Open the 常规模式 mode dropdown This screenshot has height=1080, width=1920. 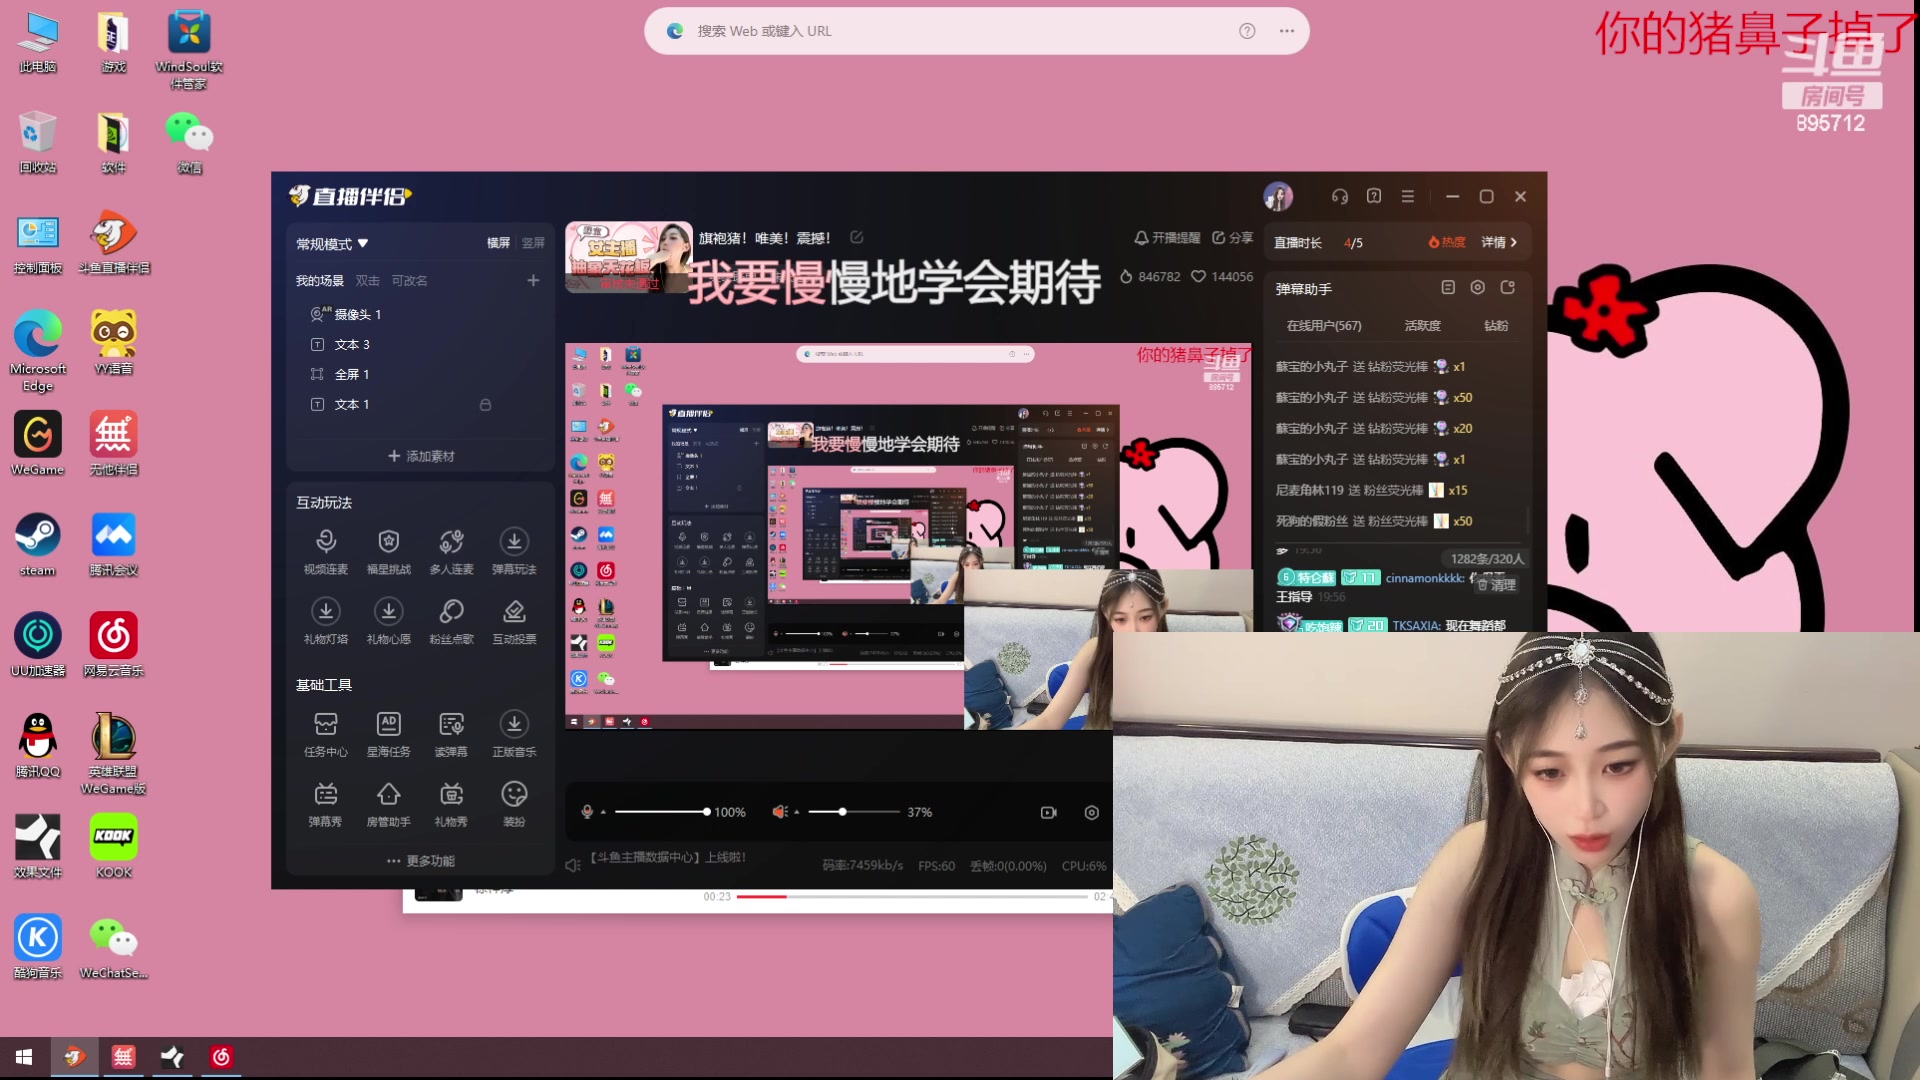coord(331,242)
